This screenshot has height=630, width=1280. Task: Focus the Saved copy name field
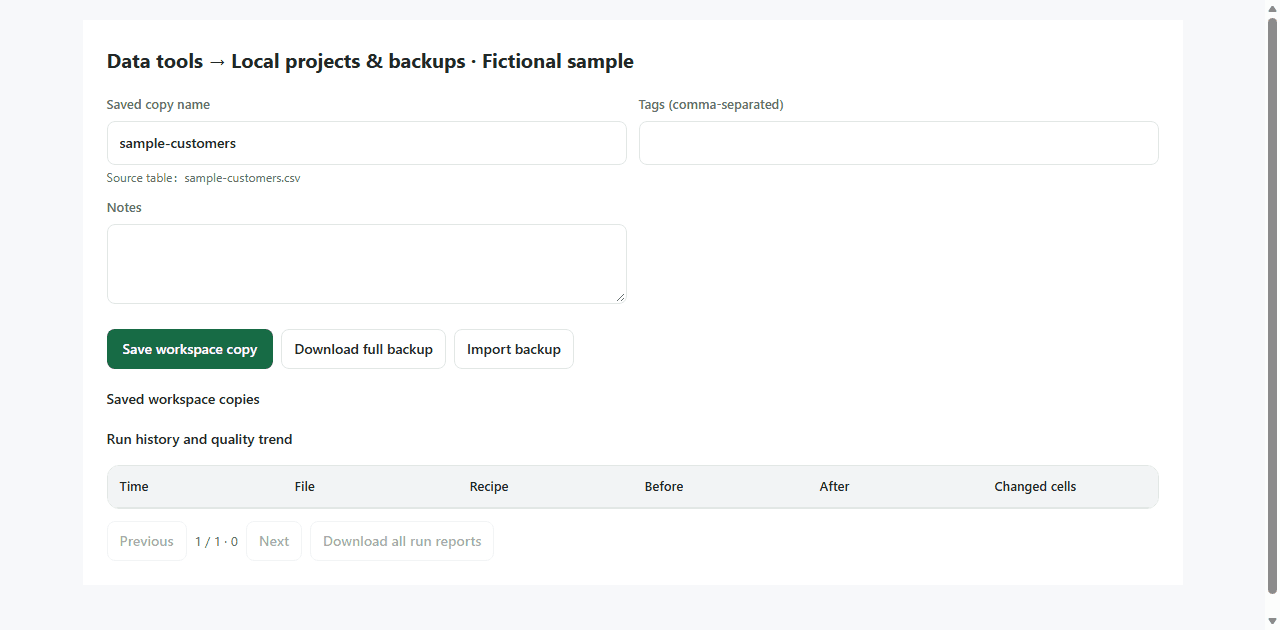[x=367, y=143]
